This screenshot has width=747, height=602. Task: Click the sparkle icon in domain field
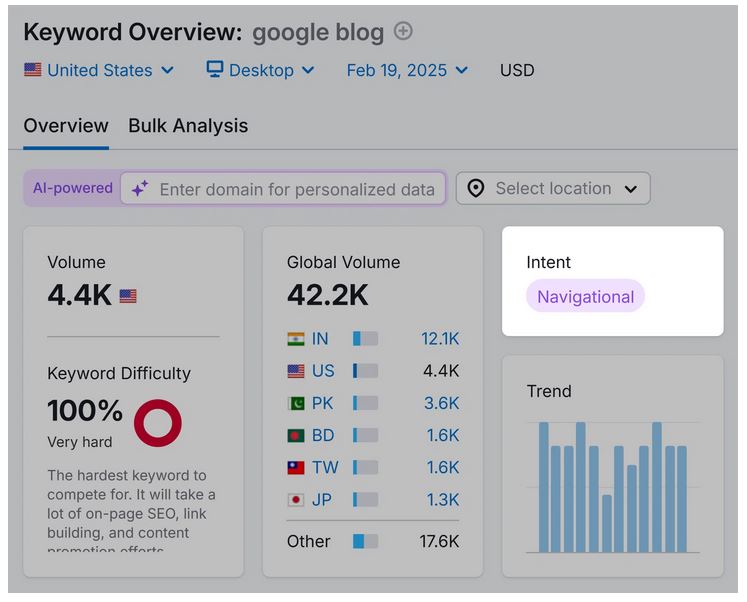click(140, 189)
